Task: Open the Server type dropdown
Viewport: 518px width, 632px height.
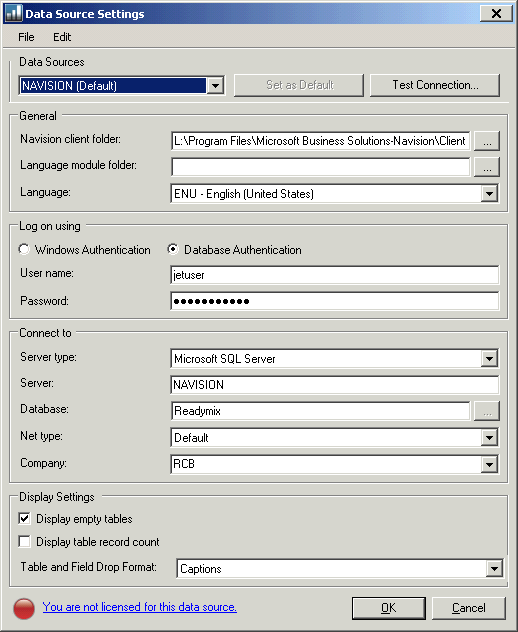Action: click(489, 358)
